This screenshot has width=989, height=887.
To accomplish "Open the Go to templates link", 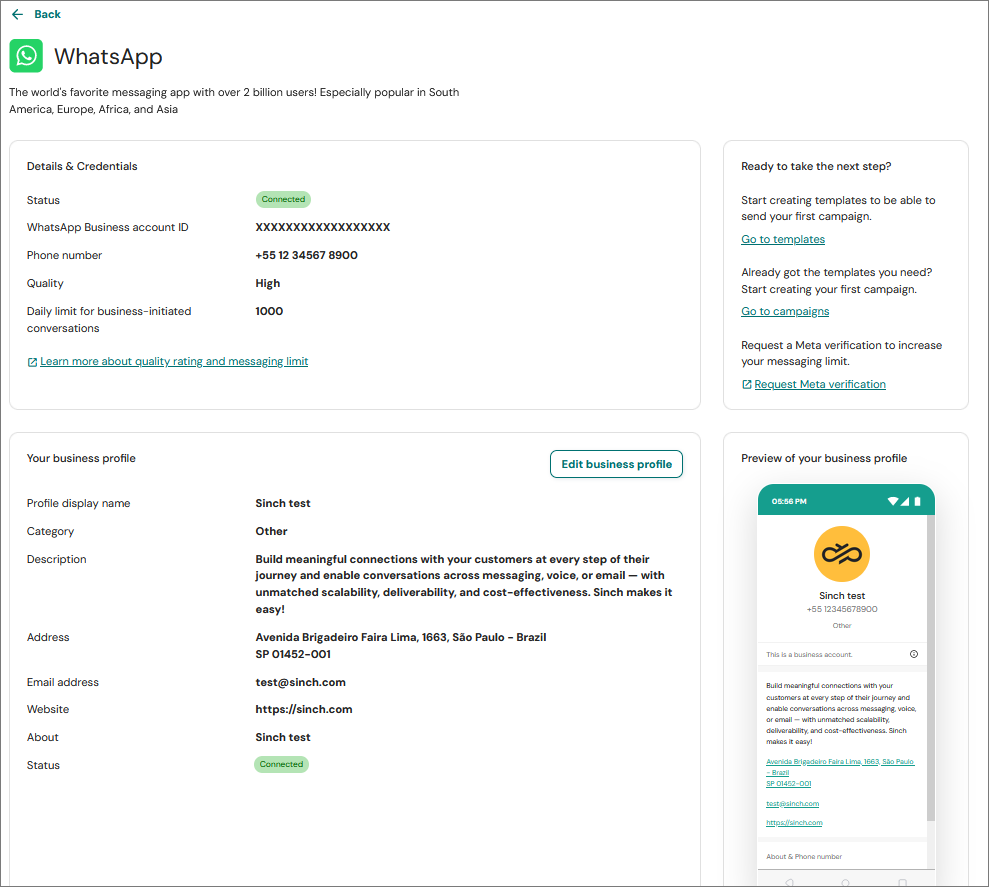I will [x=783, y=239].
